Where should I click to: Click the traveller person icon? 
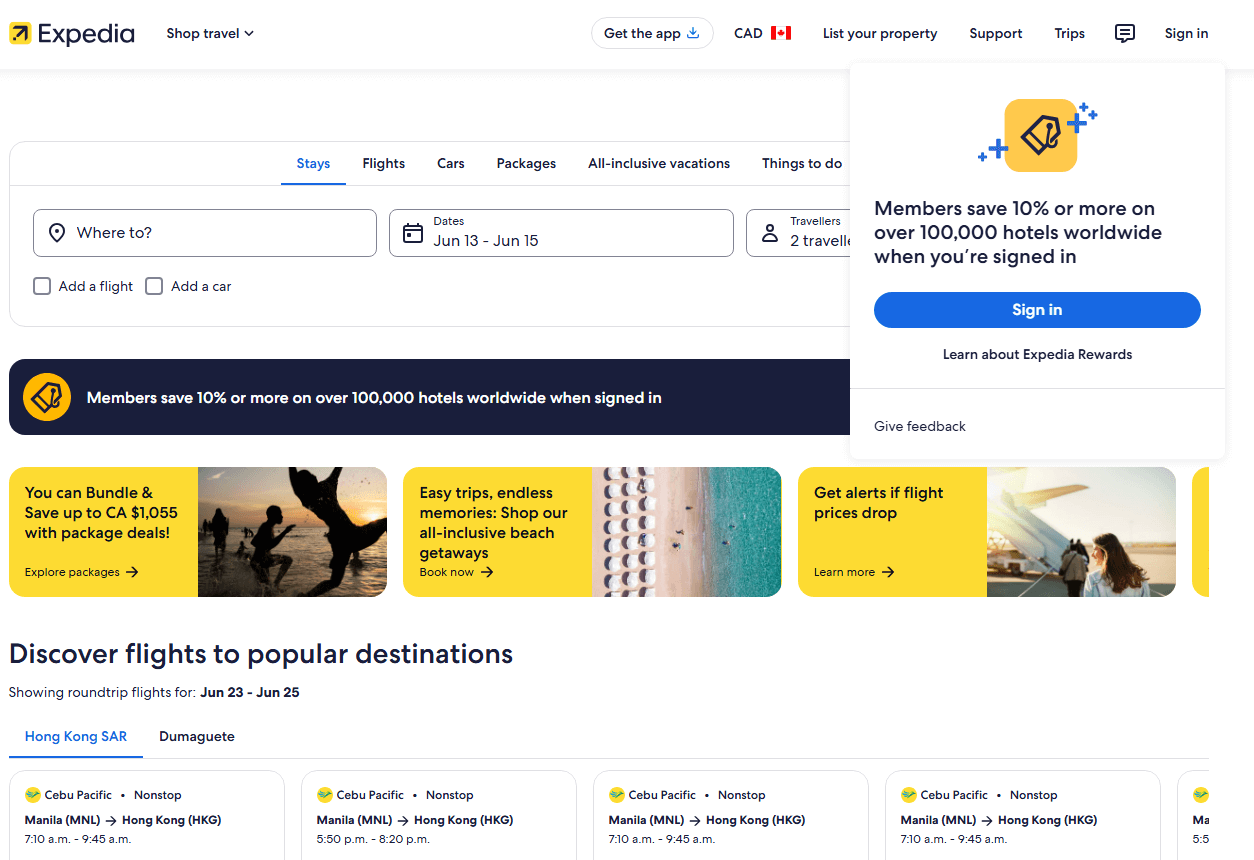click(x=769, y=232)
